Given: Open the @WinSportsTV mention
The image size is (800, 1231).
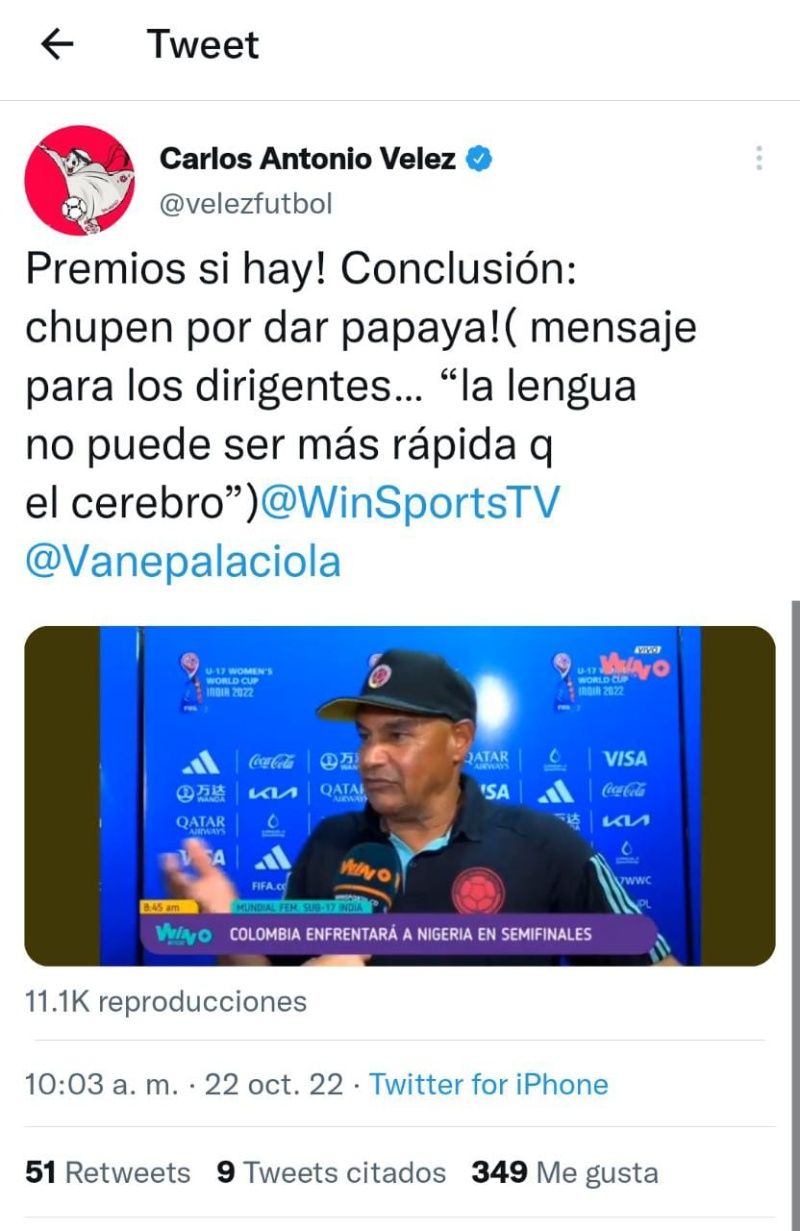Looking at the screenshot, I should click(x=410, y=504).
